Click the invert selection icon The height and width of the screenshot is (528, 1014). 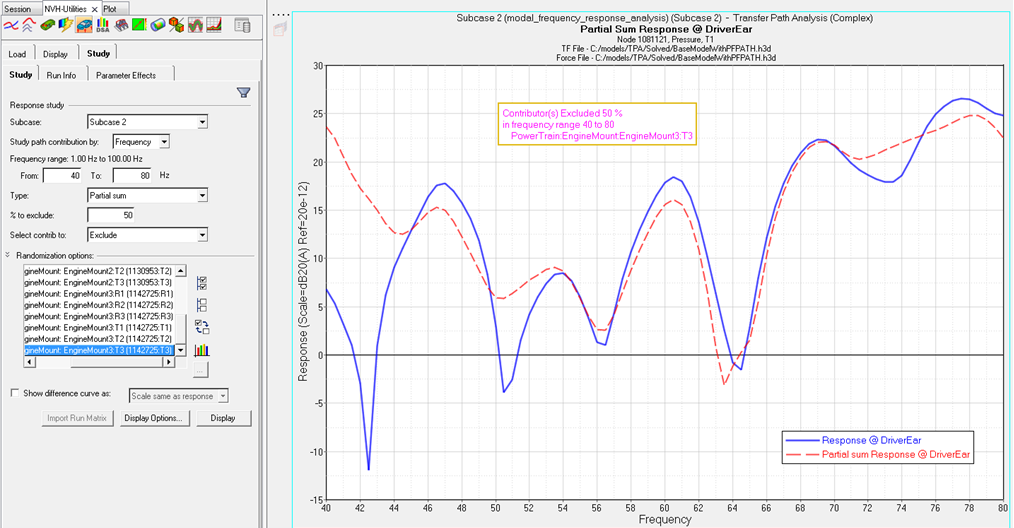click(202, 327)
